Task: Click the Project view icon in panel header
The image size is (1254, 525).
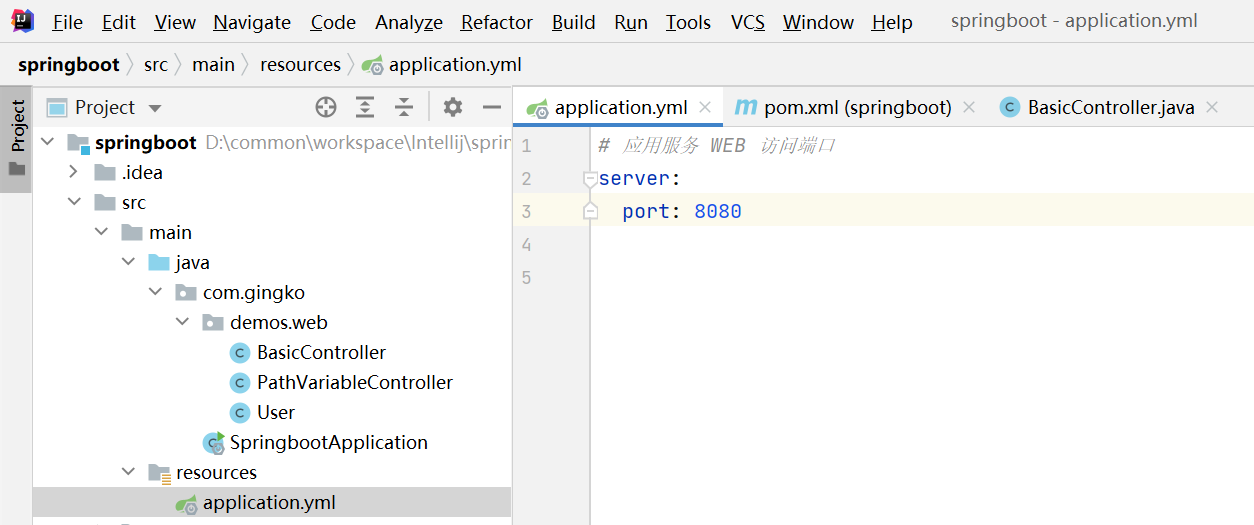Action: click(57, 107)
